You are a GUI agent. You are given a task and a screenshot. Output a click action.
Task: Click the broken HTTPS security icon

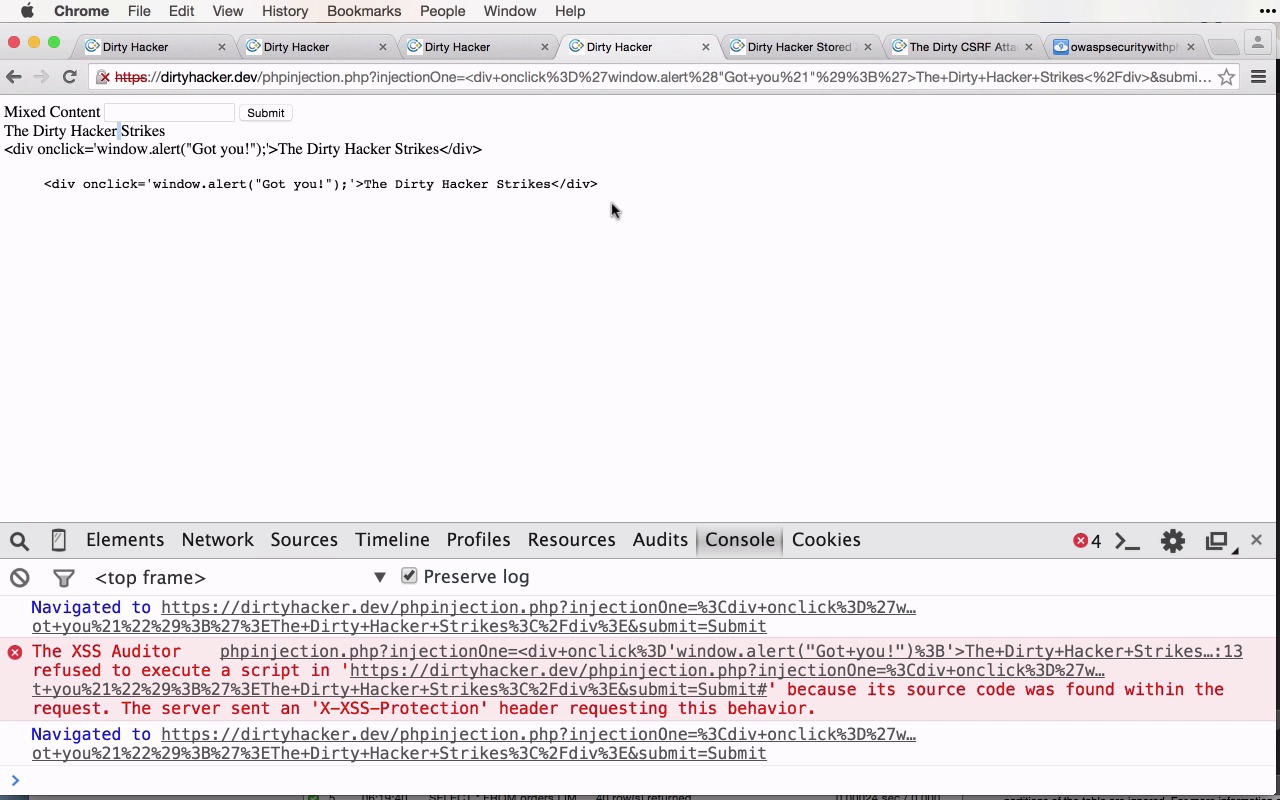pyautogui.click(x=102, y=77)
